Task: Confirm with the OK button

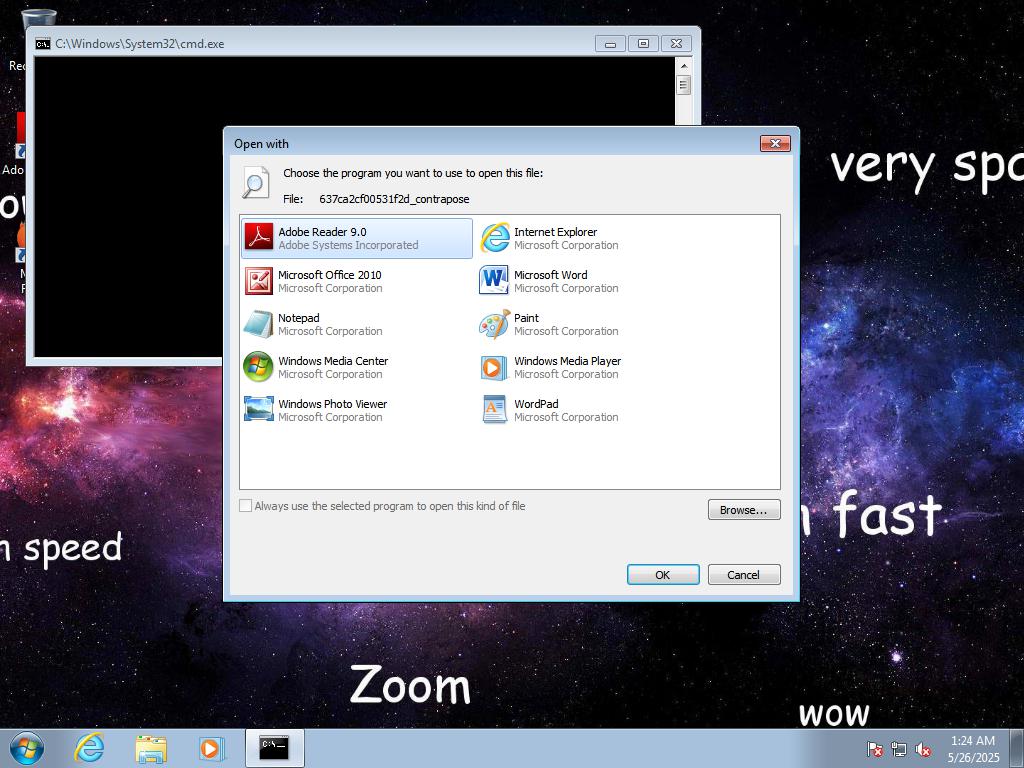Action: [663, 575]
